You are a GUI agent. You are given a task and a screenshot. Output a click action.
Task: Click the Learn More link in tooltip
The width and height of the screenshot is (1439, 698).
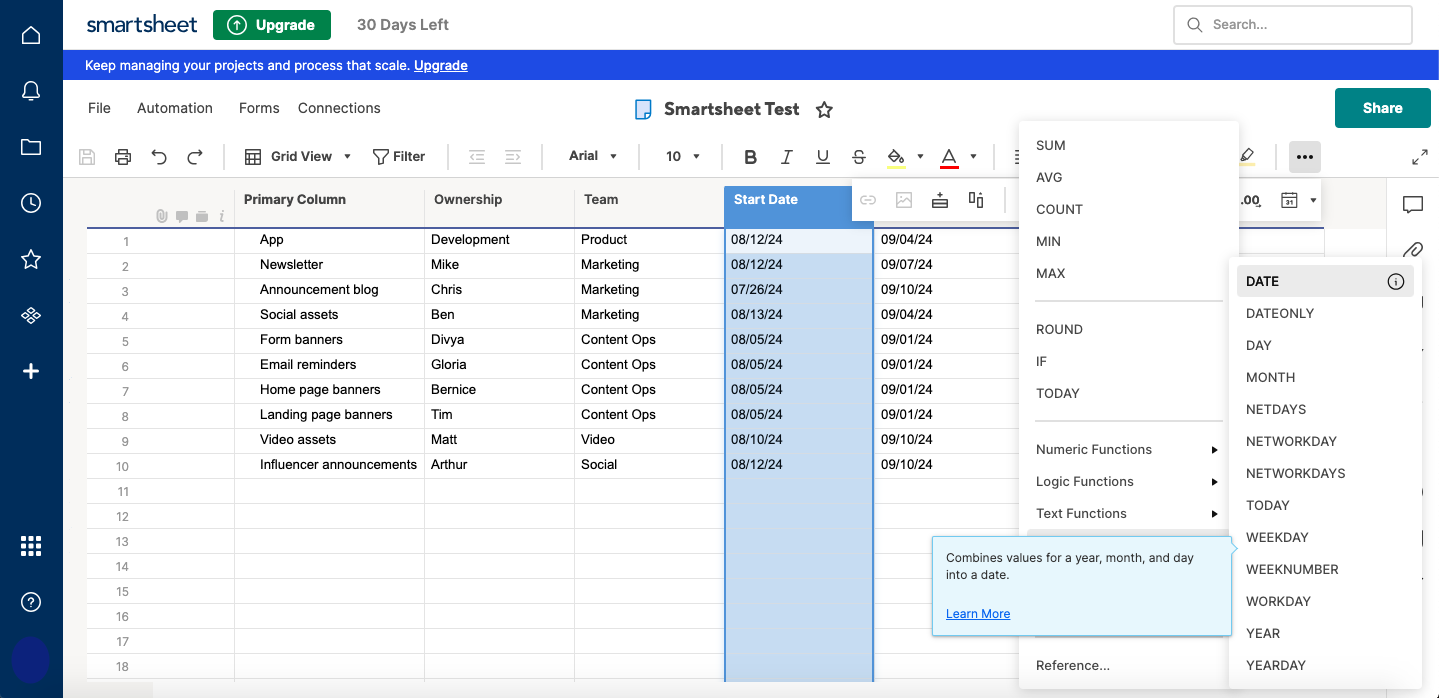(x=977, y=614)
